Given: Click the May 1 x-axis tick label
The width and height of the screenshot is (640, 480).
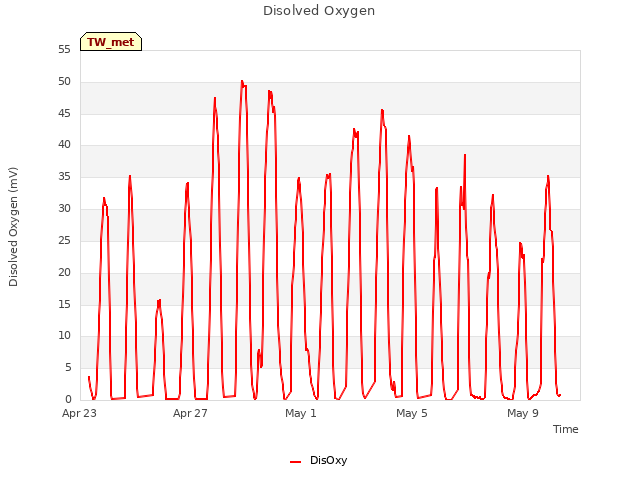Looking at the screenshot, I should pos(301,413).
